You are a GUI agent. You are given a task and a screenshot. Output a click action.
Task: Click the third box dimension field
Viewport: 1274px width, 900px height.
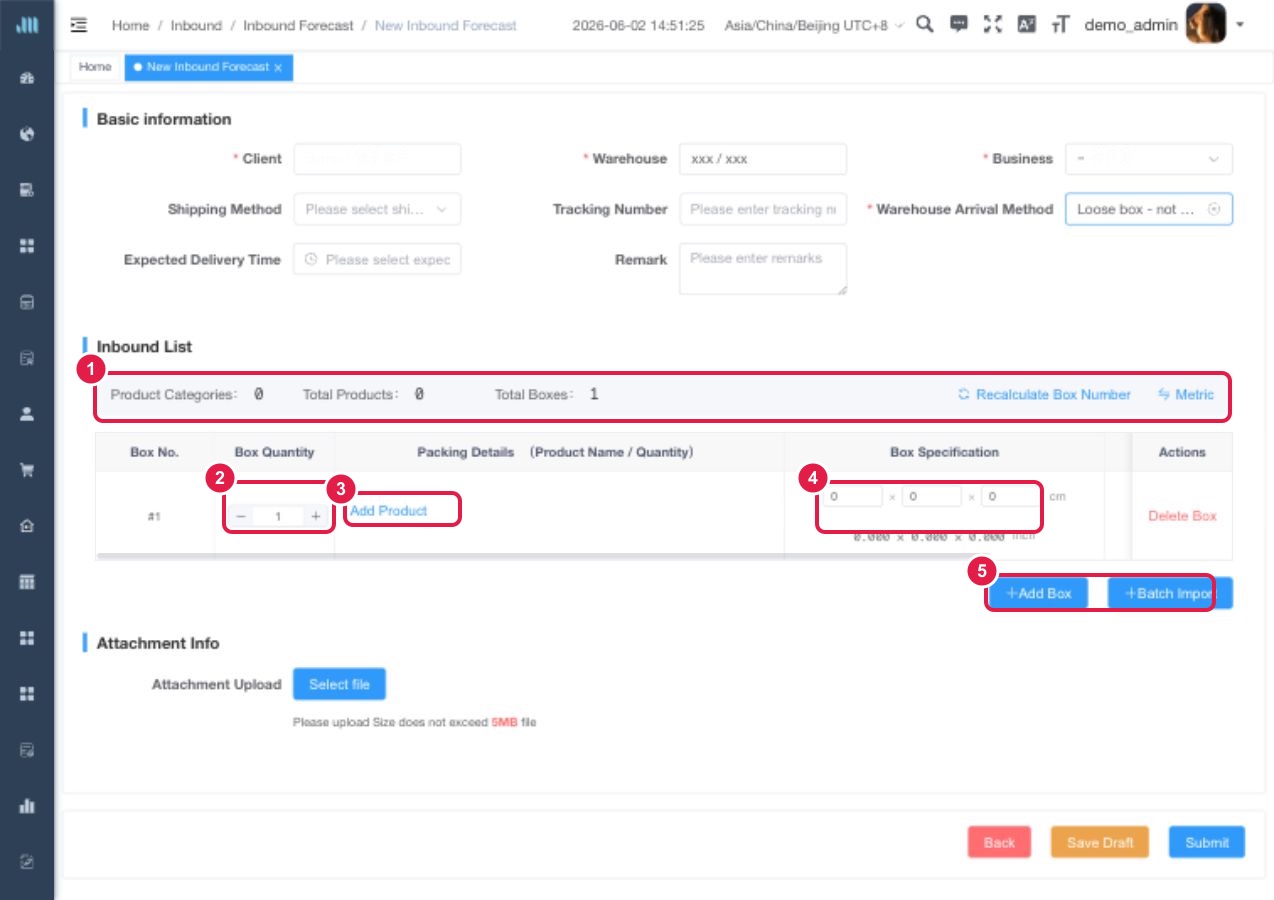point(1011,496)
